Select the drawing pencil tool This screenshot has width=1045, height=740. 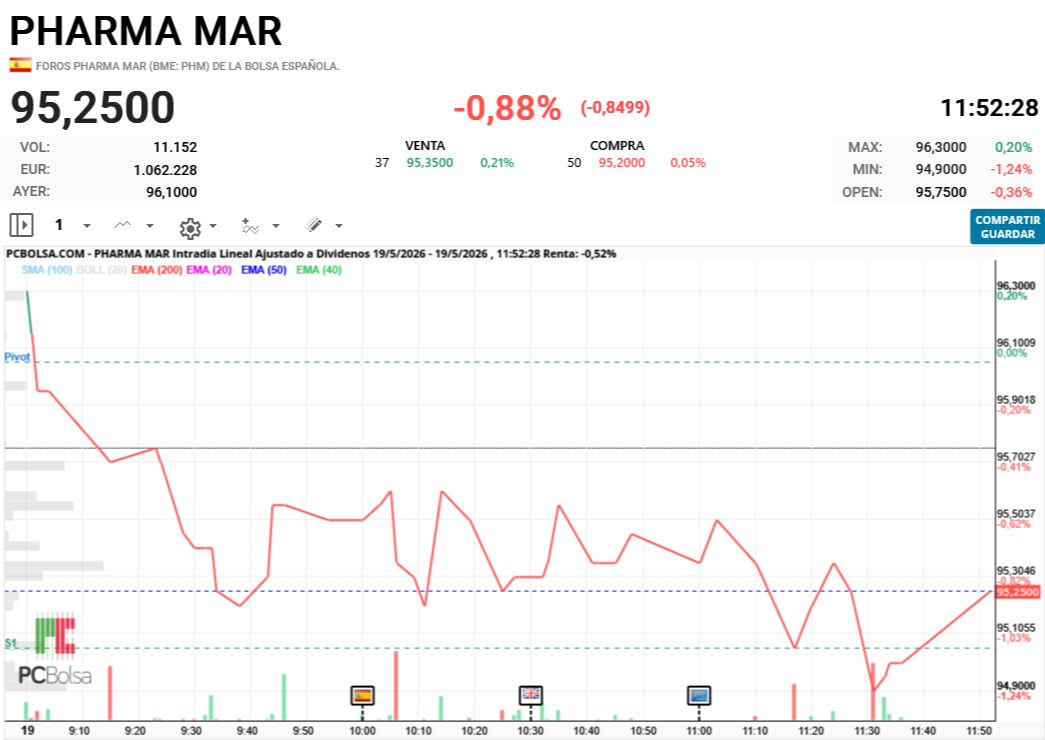pyautogui.click(x=314, y=225)
